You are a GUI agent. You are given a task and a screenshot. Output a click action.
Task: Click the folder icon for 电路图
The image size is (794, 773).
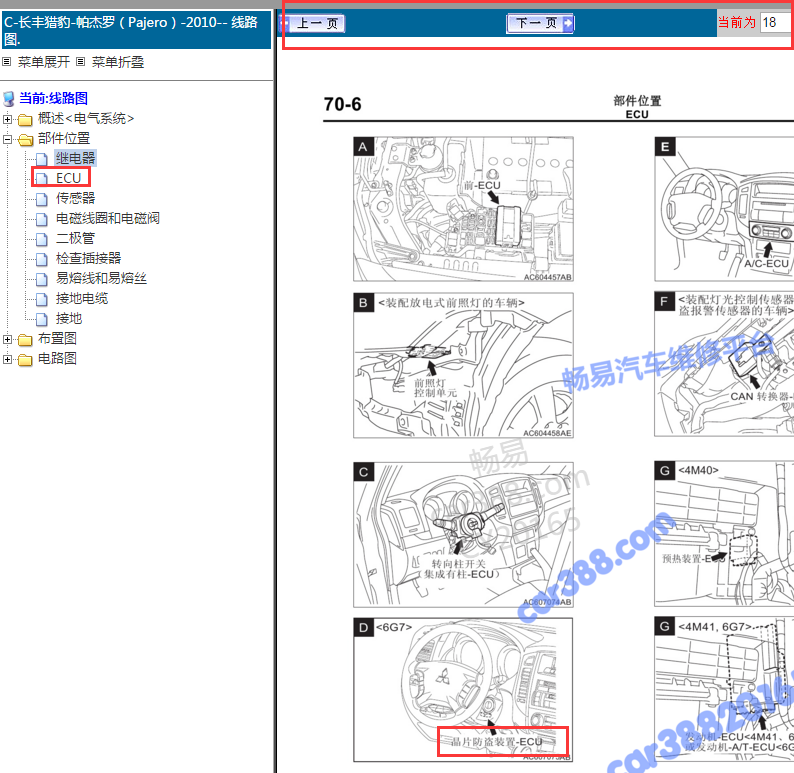click(x=25, y=360)
